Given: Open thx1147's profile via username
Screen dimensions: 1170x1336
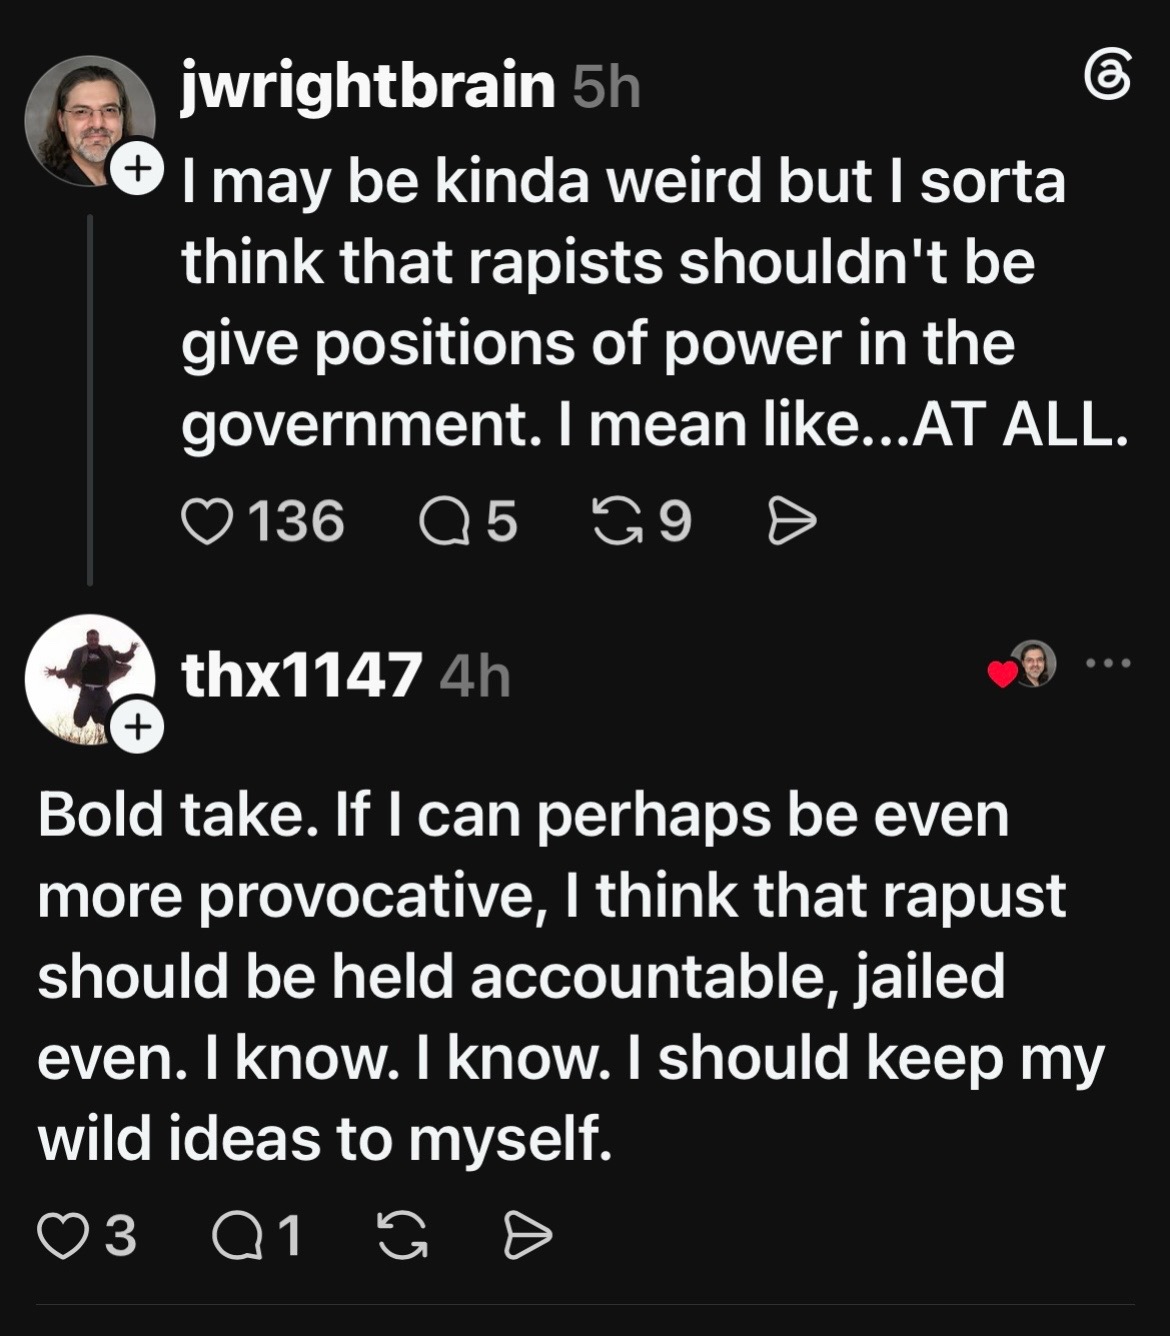Looking at the screenshot, I should (301, 675).
